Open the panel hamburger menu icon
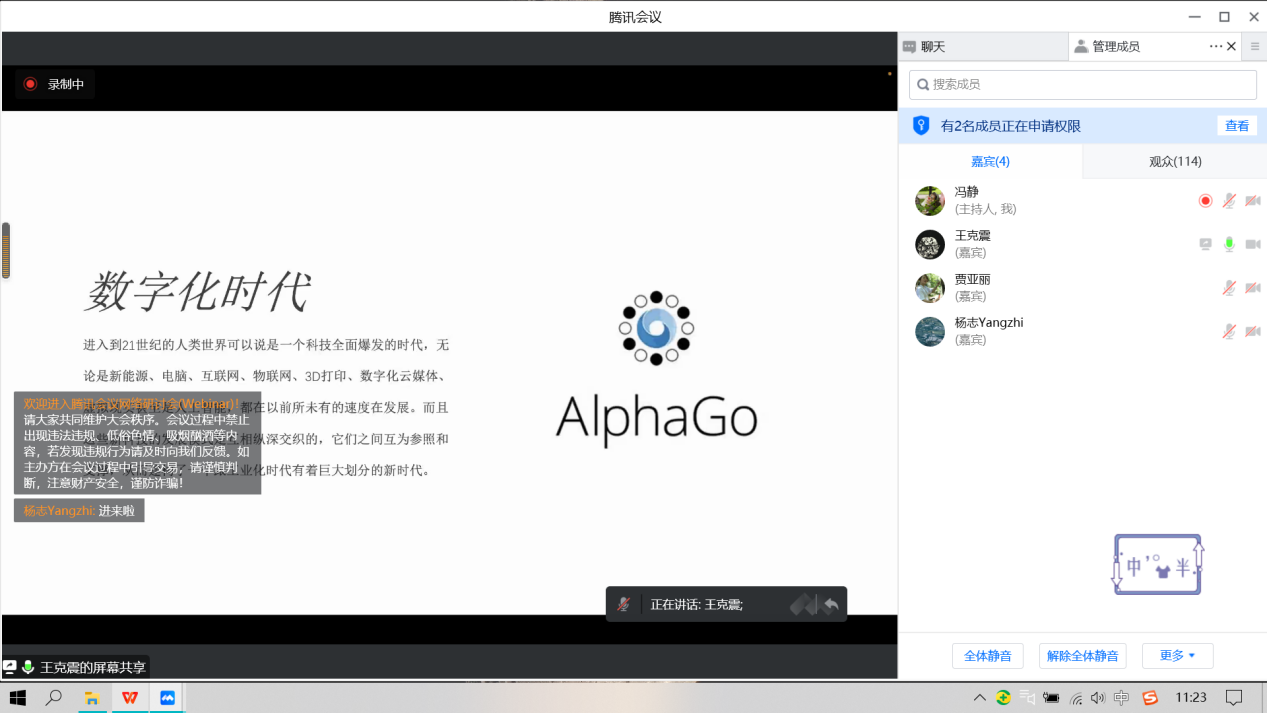This screenshot has width=1267, height=713. point(1255,46)
